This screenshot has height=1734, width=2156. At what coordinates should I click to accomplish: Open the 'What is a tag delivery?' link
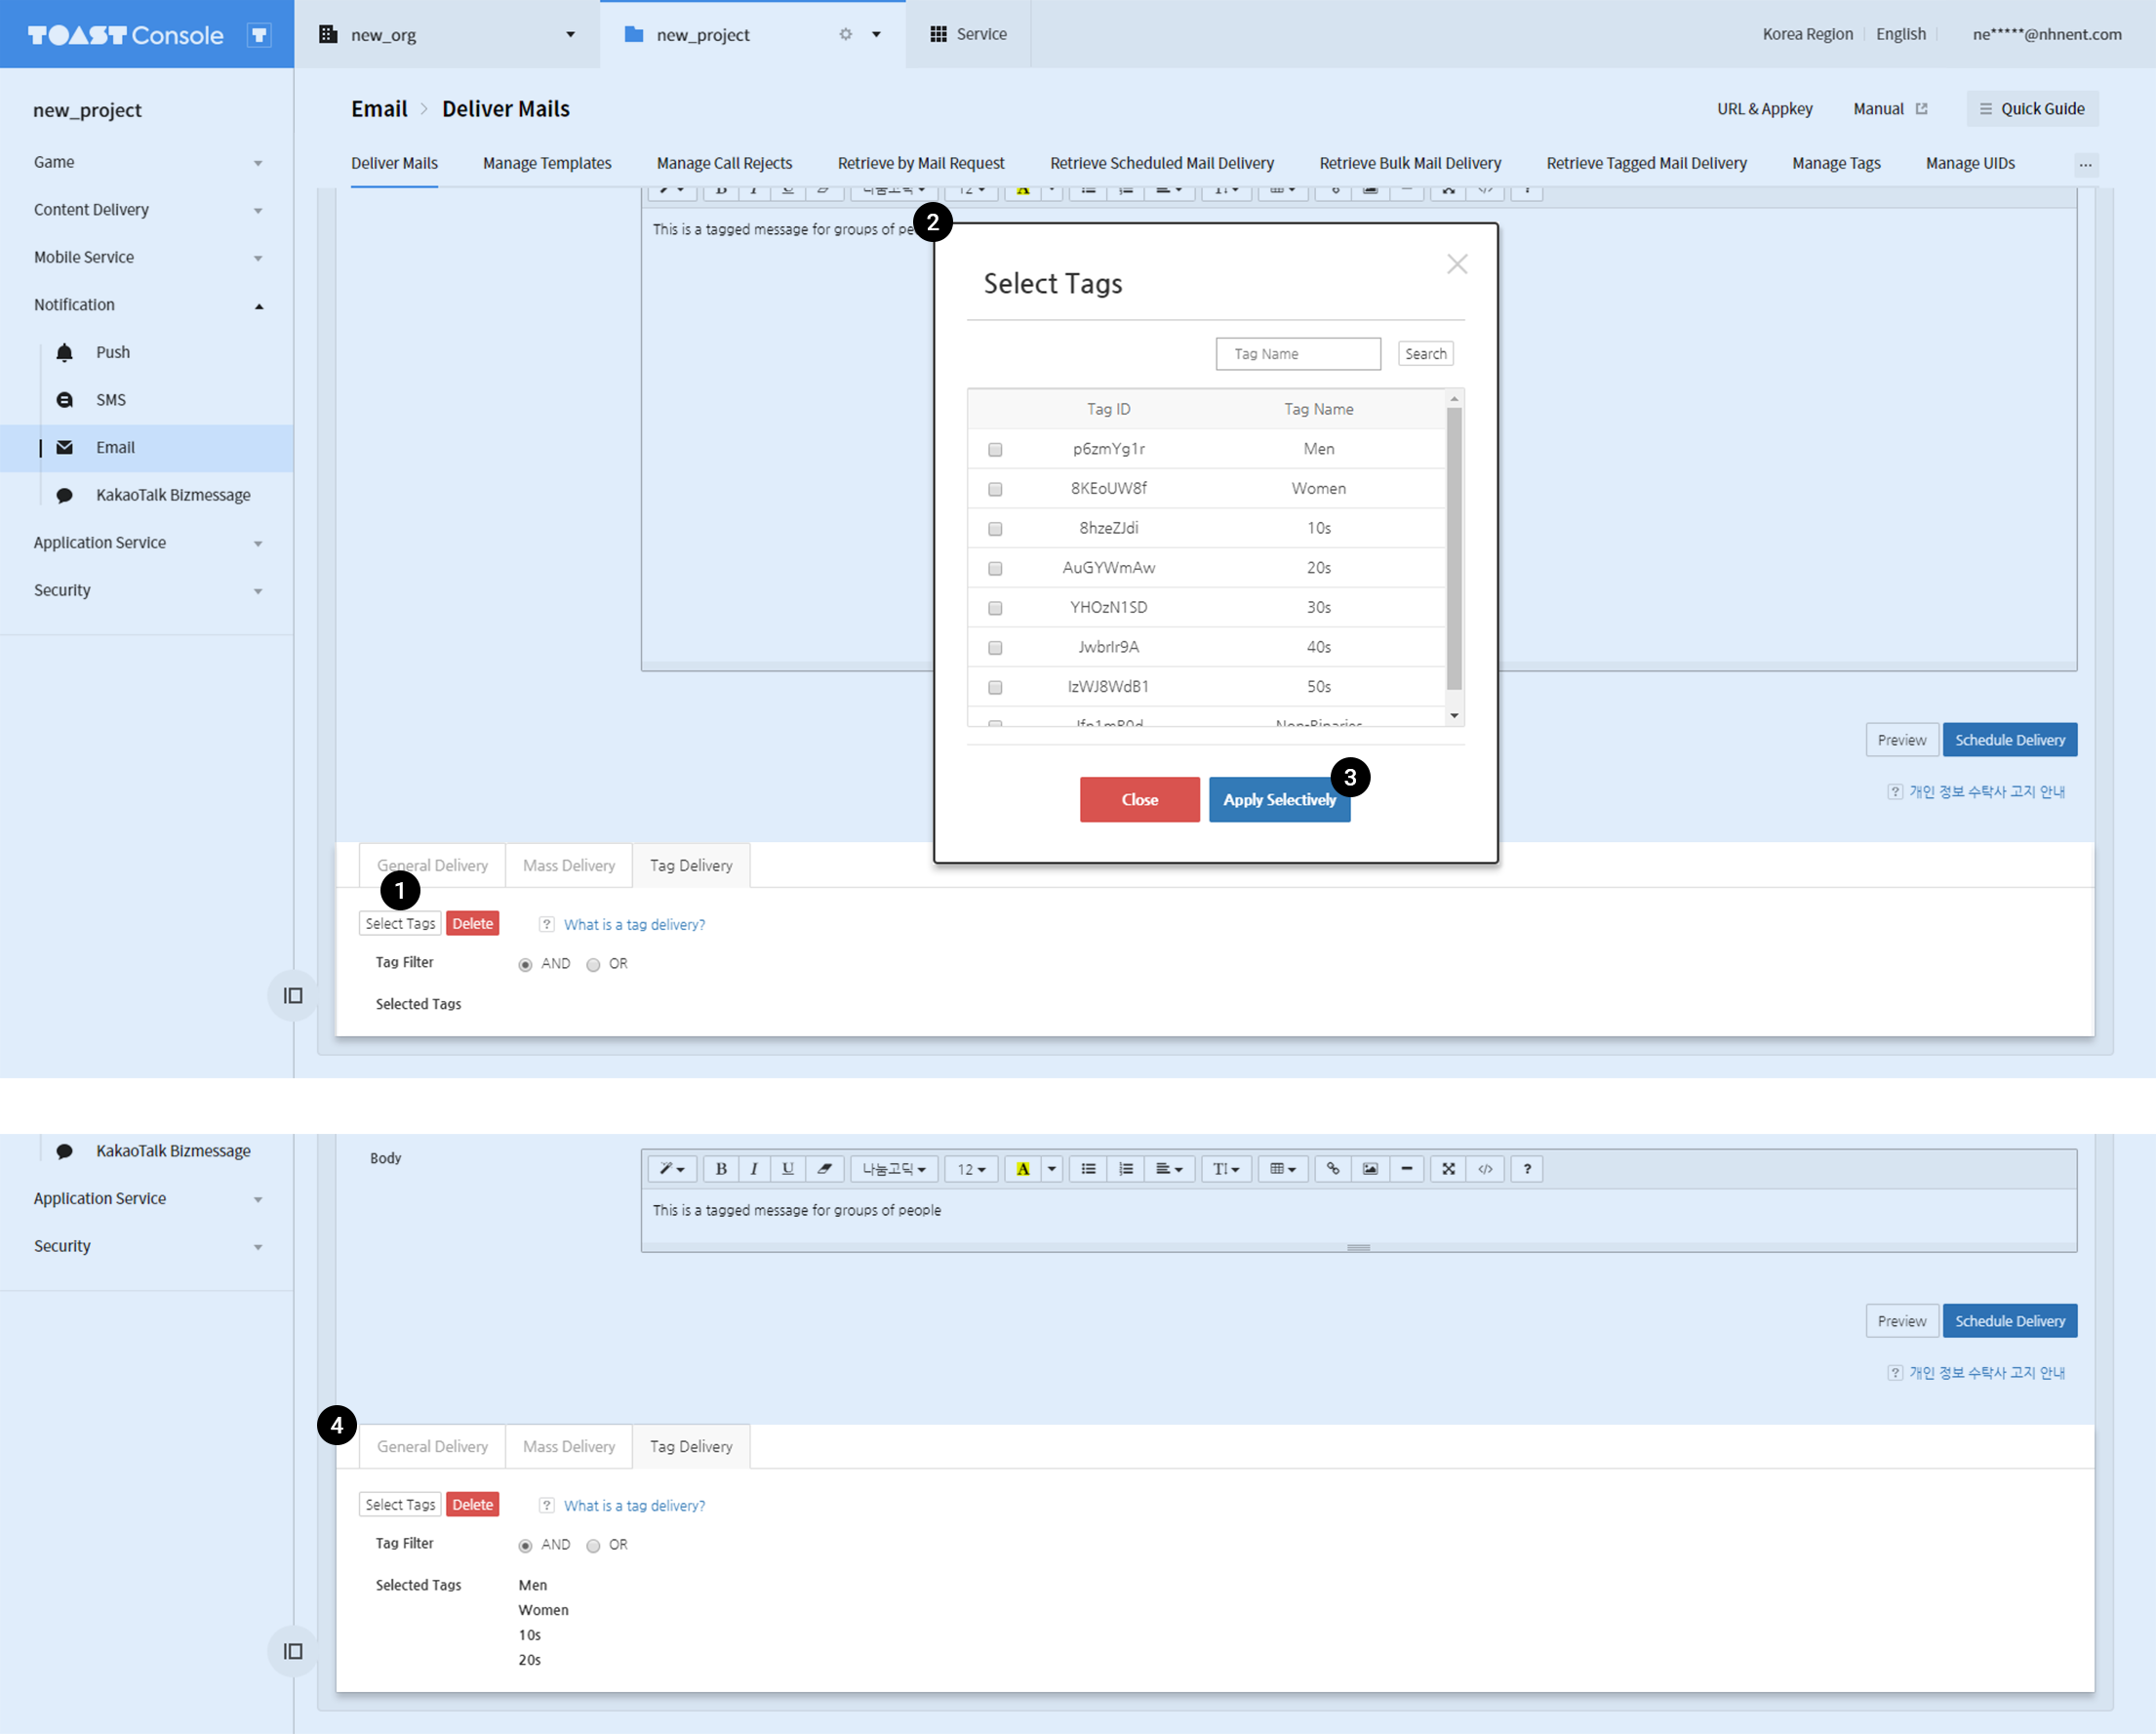click(634, 1505)
